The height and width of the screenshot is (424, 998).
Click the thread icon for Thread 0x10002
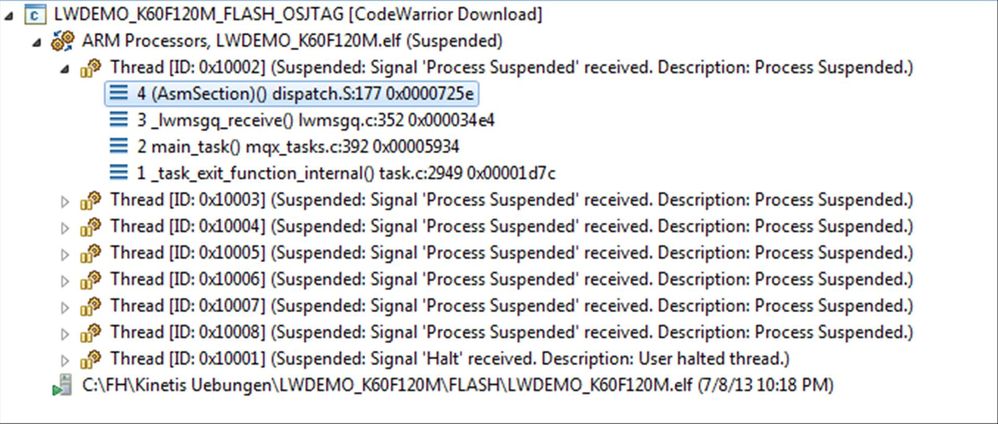coord(92,68)
